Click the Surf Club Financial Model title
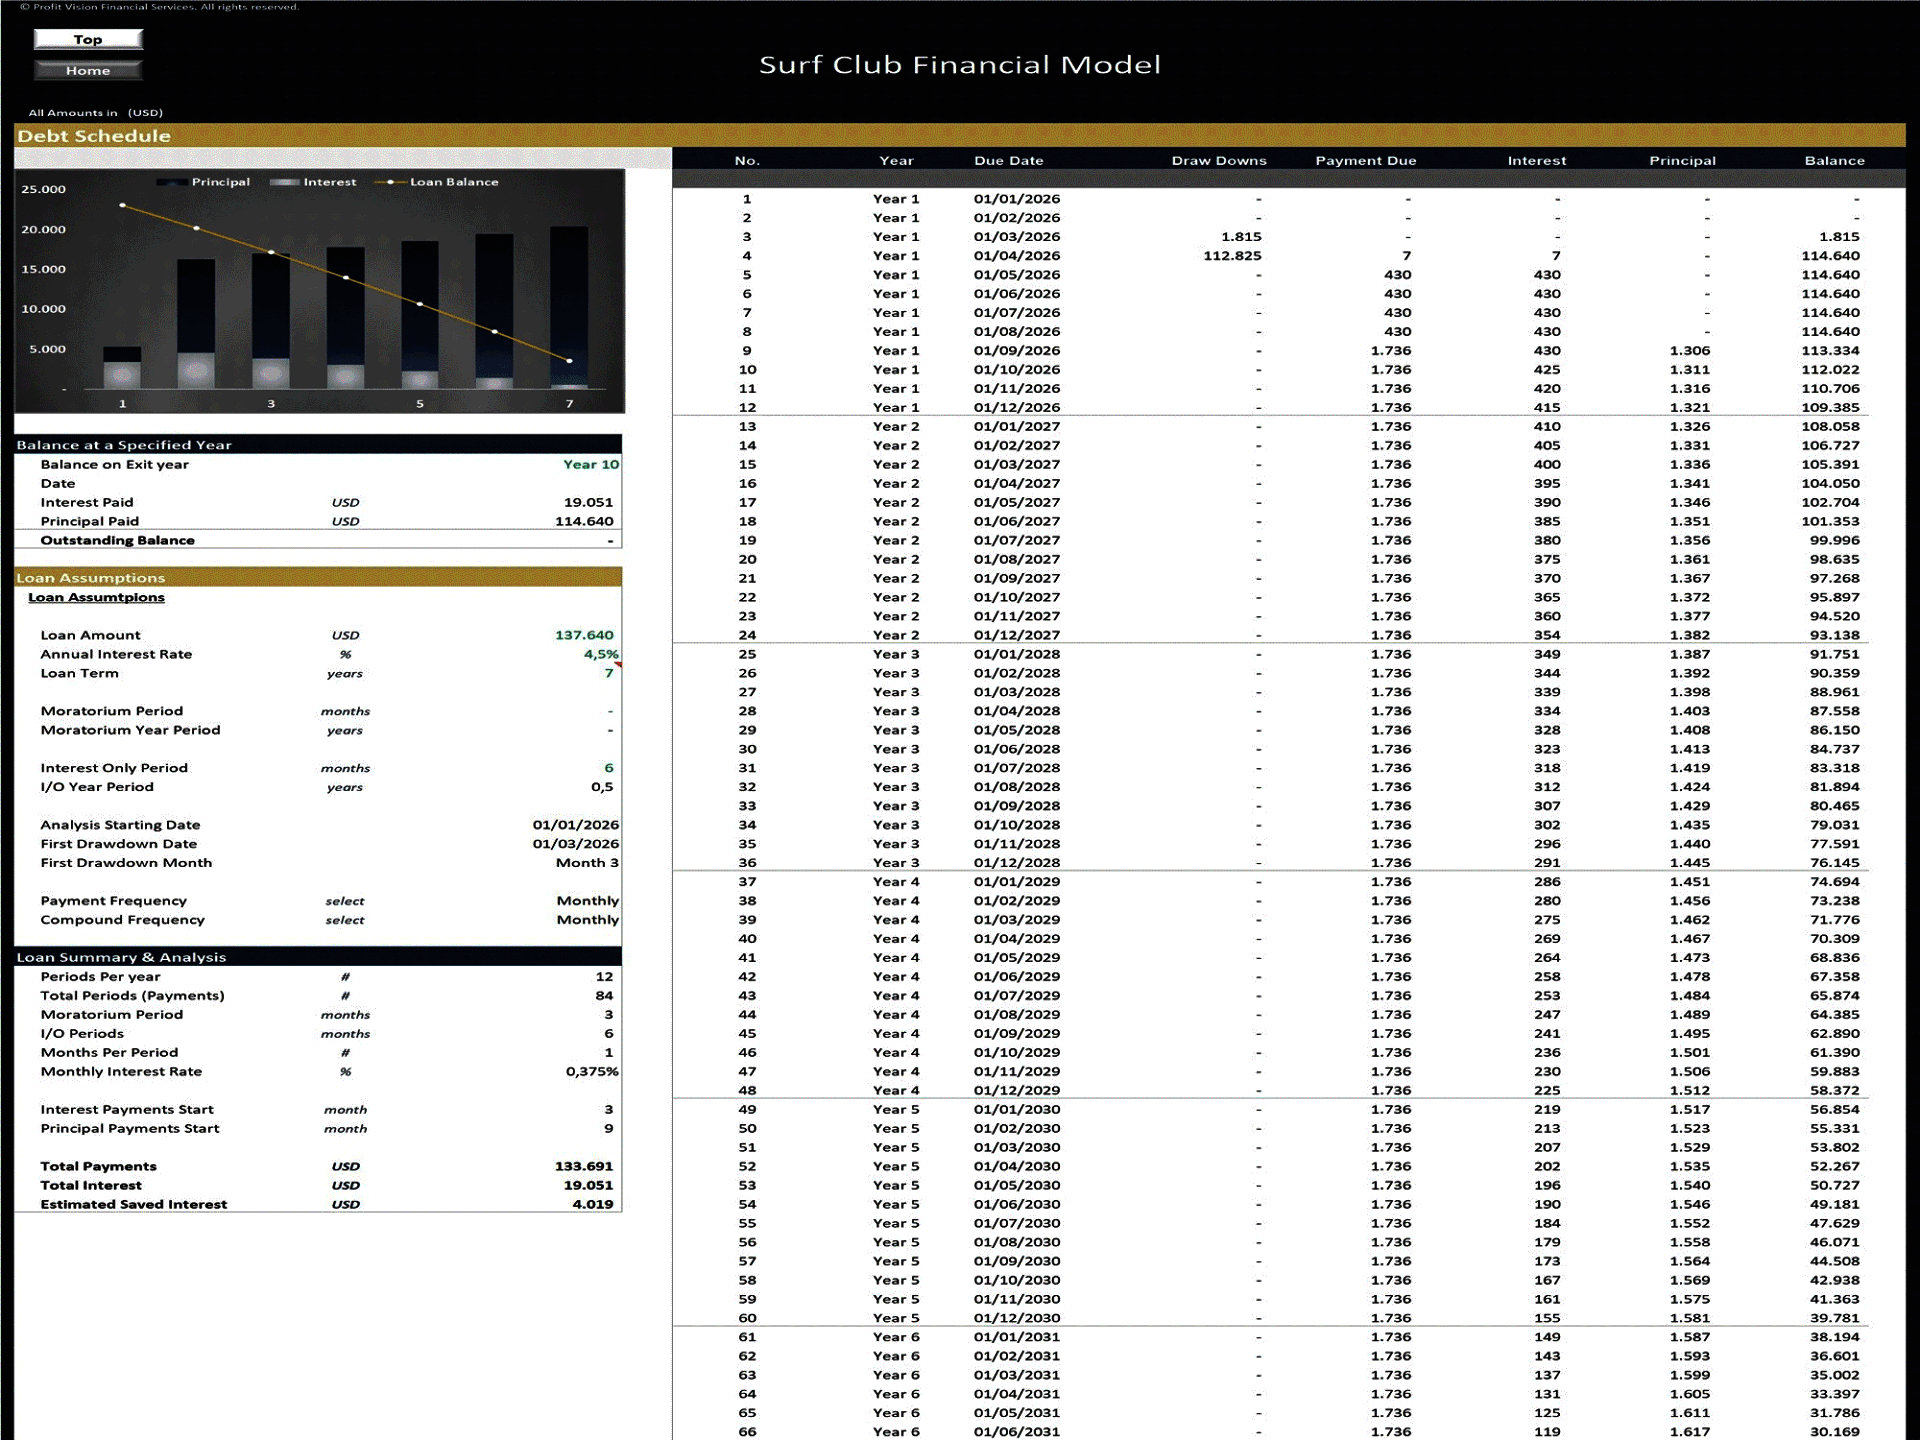 pyautogui.click(x=960, y=65)
